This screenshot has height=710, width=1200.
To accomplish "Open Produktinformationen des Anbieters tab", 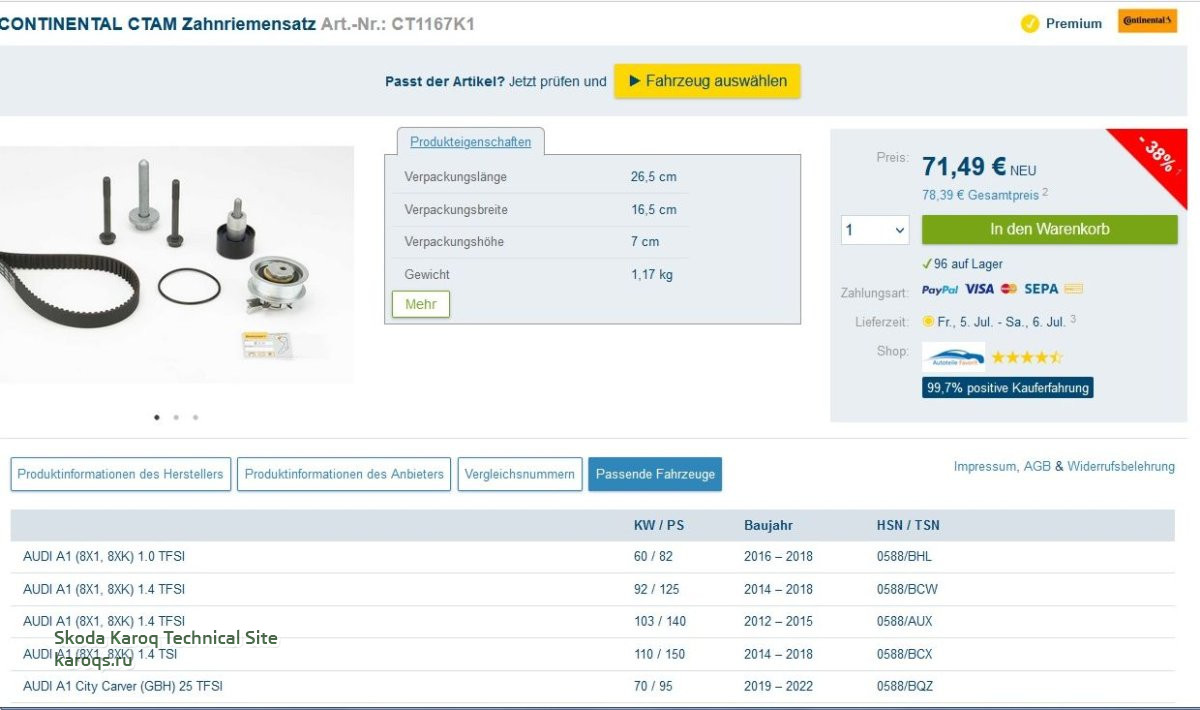I will [344, 474].
